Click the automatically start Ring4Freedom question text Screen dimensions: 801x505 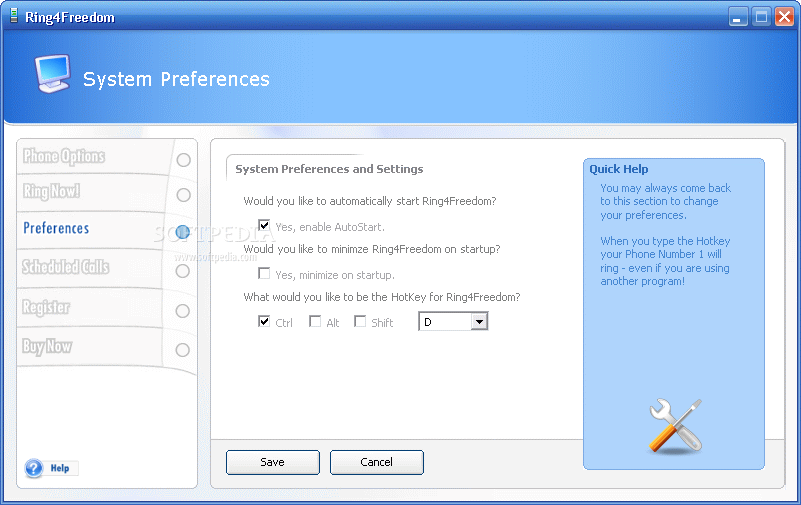click(370, 201)
